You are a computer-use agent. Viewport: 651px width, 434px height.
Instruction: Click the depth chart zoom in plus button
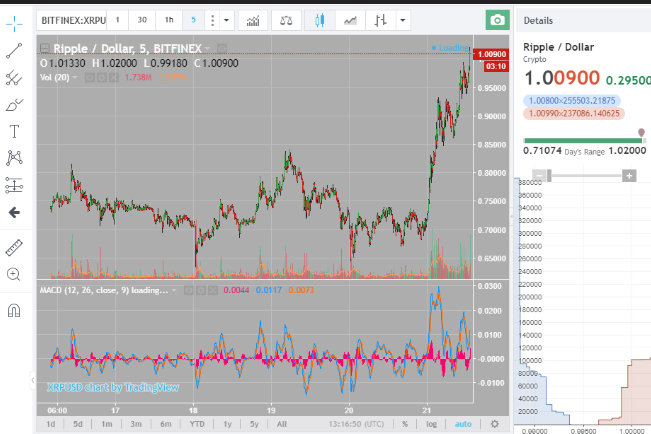pos(629,176)
